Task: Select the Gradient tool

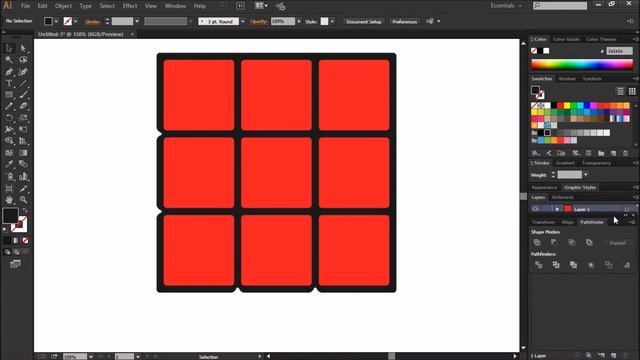Action: pos(23,153)
